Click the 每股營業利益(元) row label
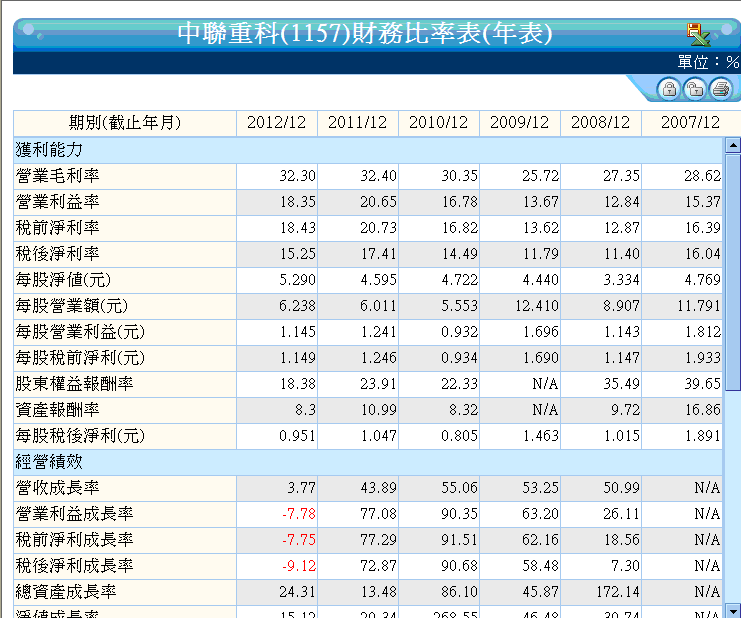The width and height of the screenshot is (741, 618). pyautogui.click(x=80, y=332)
